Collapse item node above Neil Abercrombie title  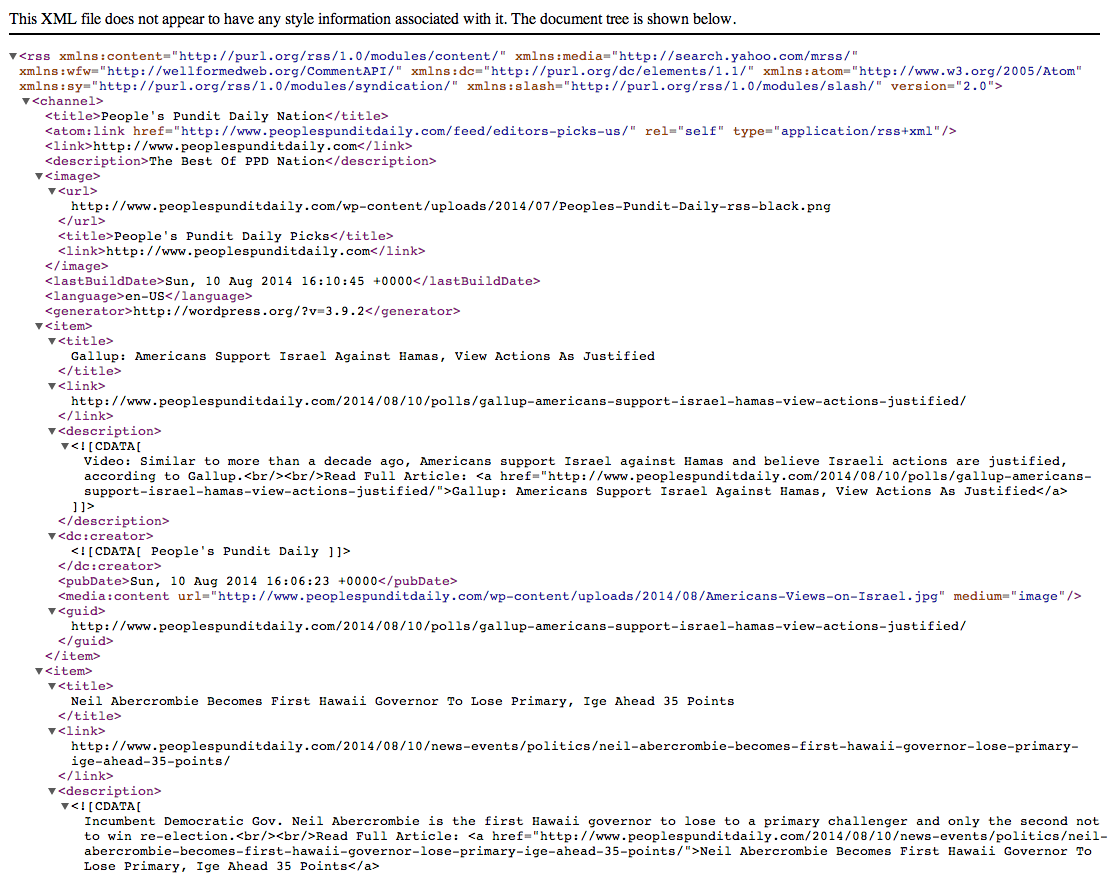(40, 671)
